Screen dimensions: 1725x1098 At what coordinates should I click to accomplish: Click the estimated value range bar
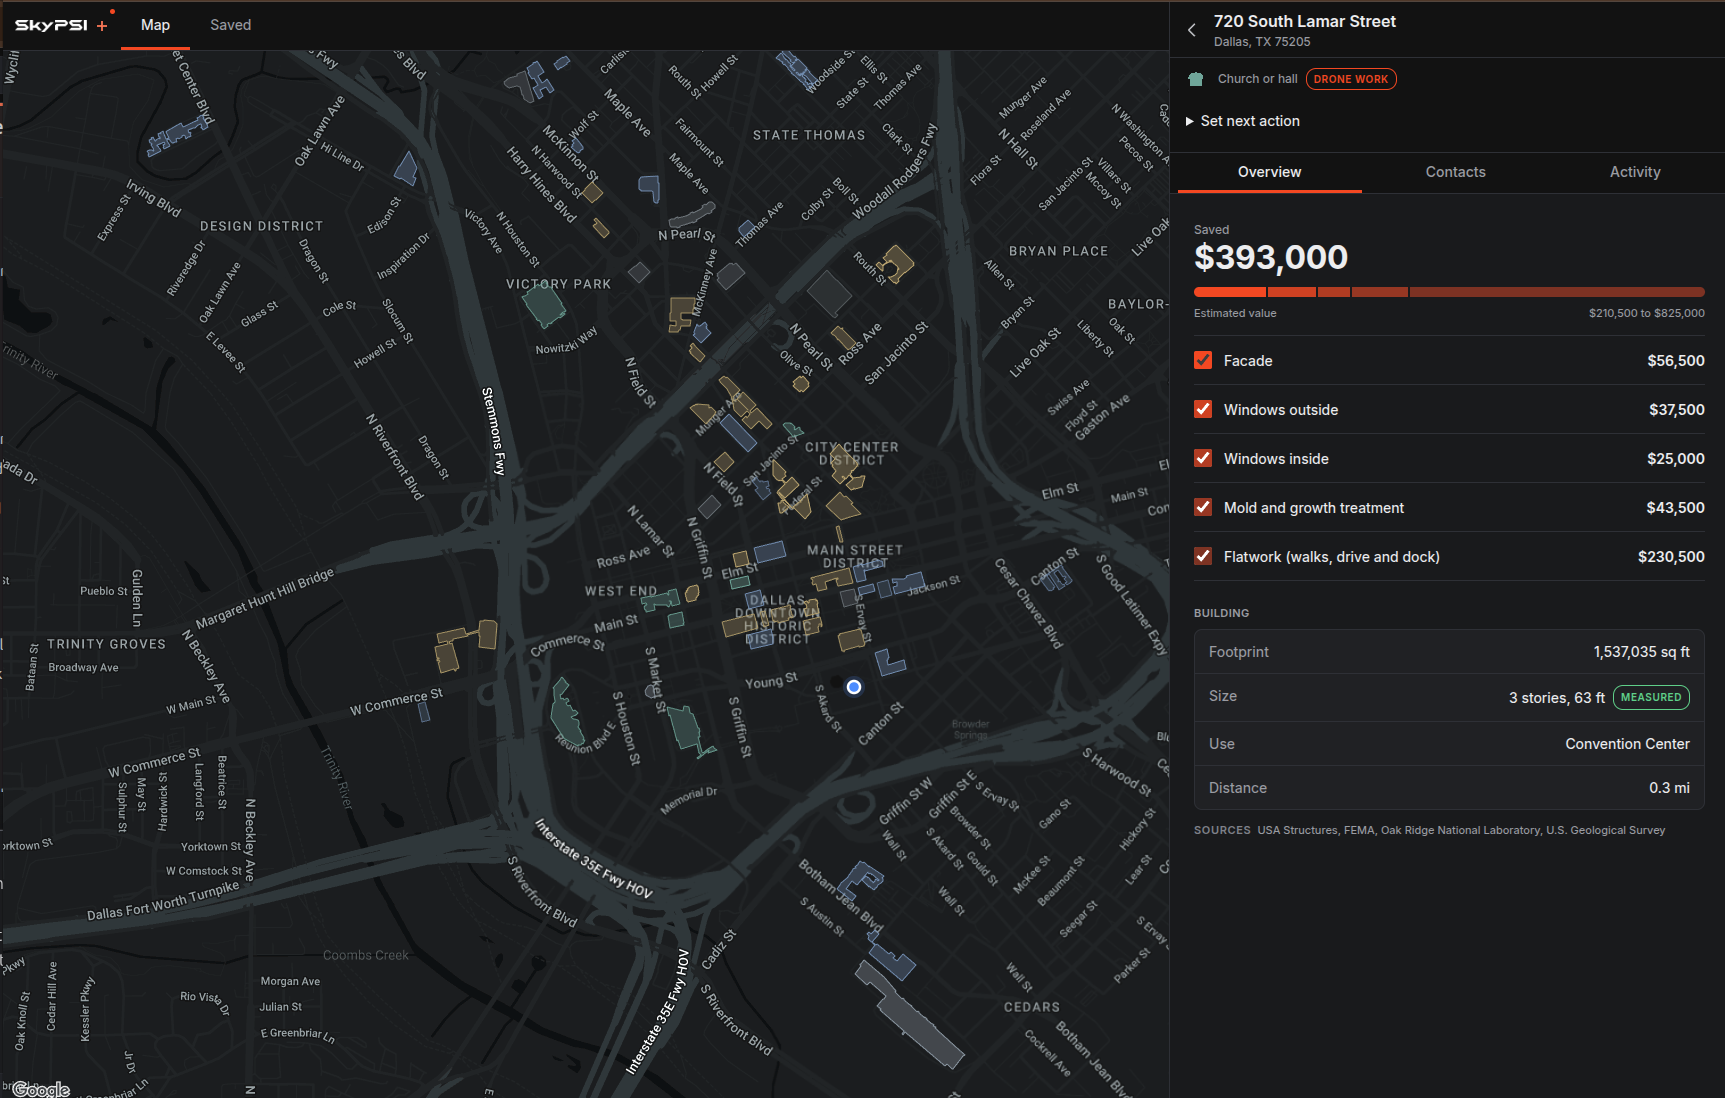(x=1449, y=292)
